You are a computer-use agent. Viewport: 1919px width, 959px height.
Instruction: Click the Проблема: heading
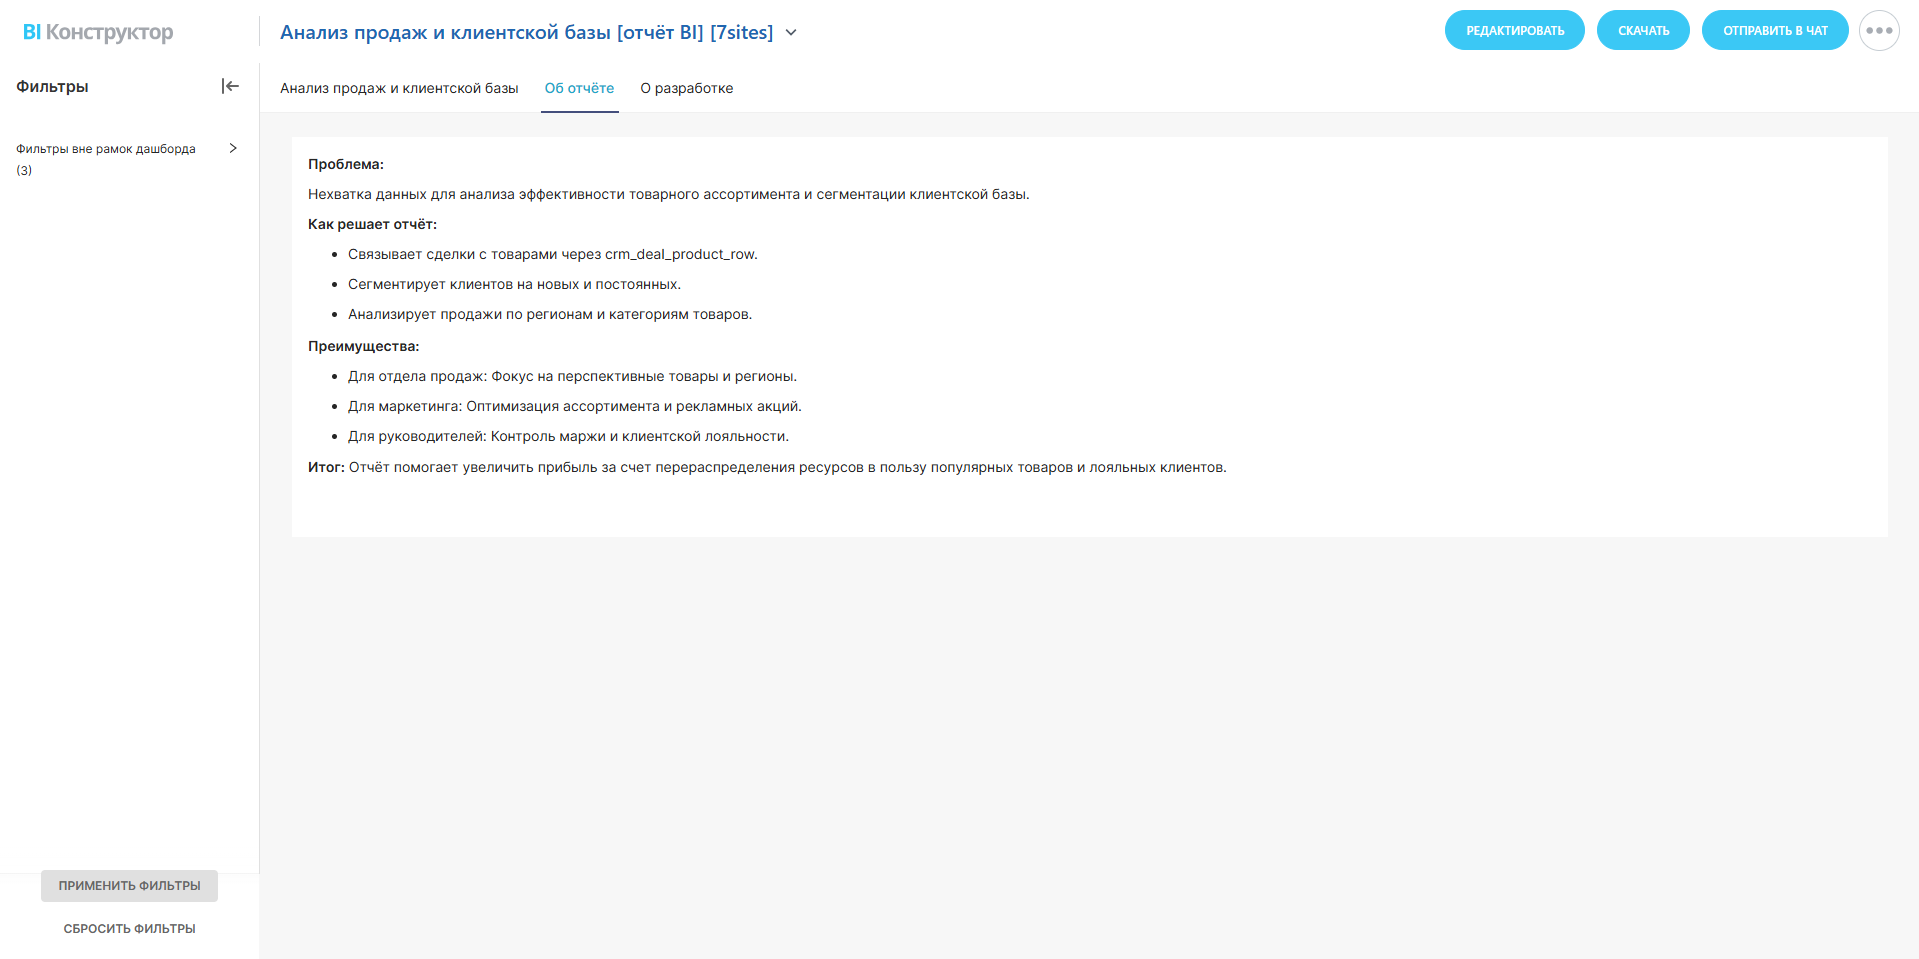tap(346, 164)
